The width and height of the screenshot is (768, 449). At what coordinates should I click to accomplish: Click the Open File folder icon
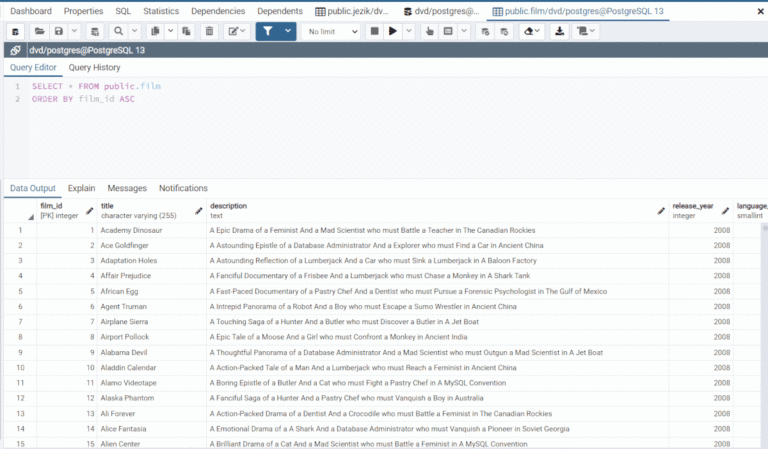pyautogui.click(x=40, y=32)
